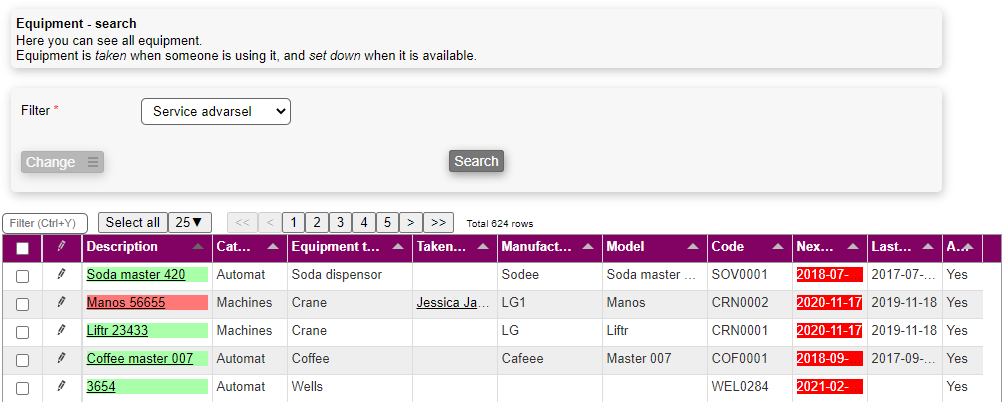Viewport: 1005px width, 402px height.
Task: Select the checkbox for Manos 56655 row
Action: (x=23, y=303)
